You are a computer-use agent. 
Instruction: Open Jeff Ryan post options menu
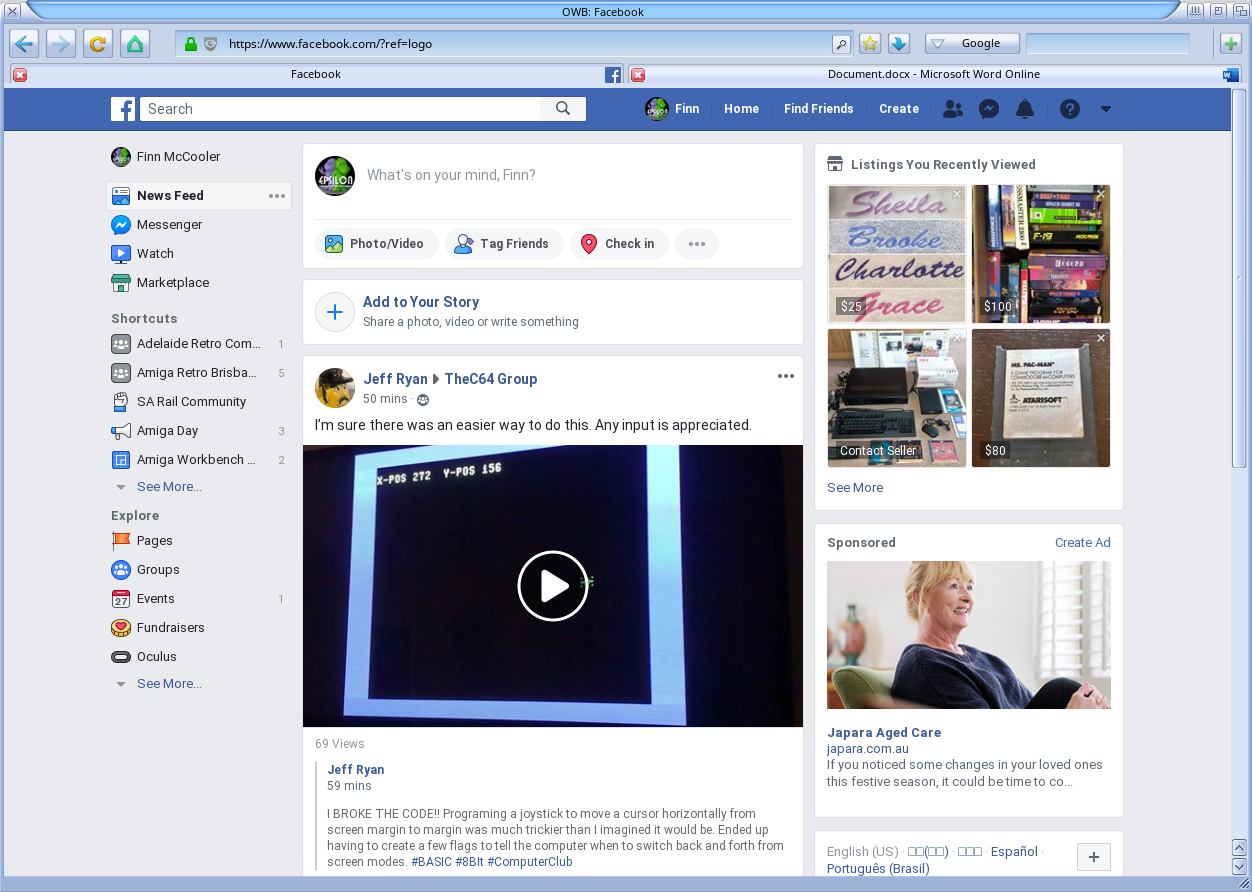coord(786,376)
